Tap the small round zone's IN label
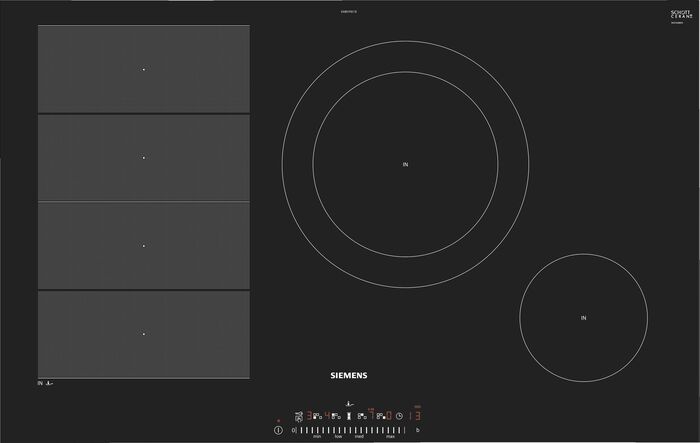Image resolution: width=700 pixels, height=443 pixels. click(x=583, y=318)
